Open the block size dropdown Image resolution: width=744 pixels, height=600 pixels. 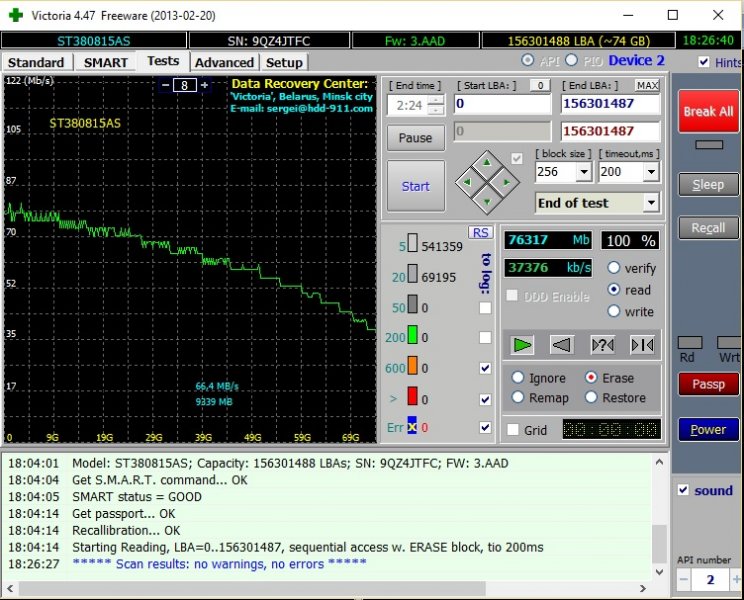pyautogui.click(x=583, y=172)
